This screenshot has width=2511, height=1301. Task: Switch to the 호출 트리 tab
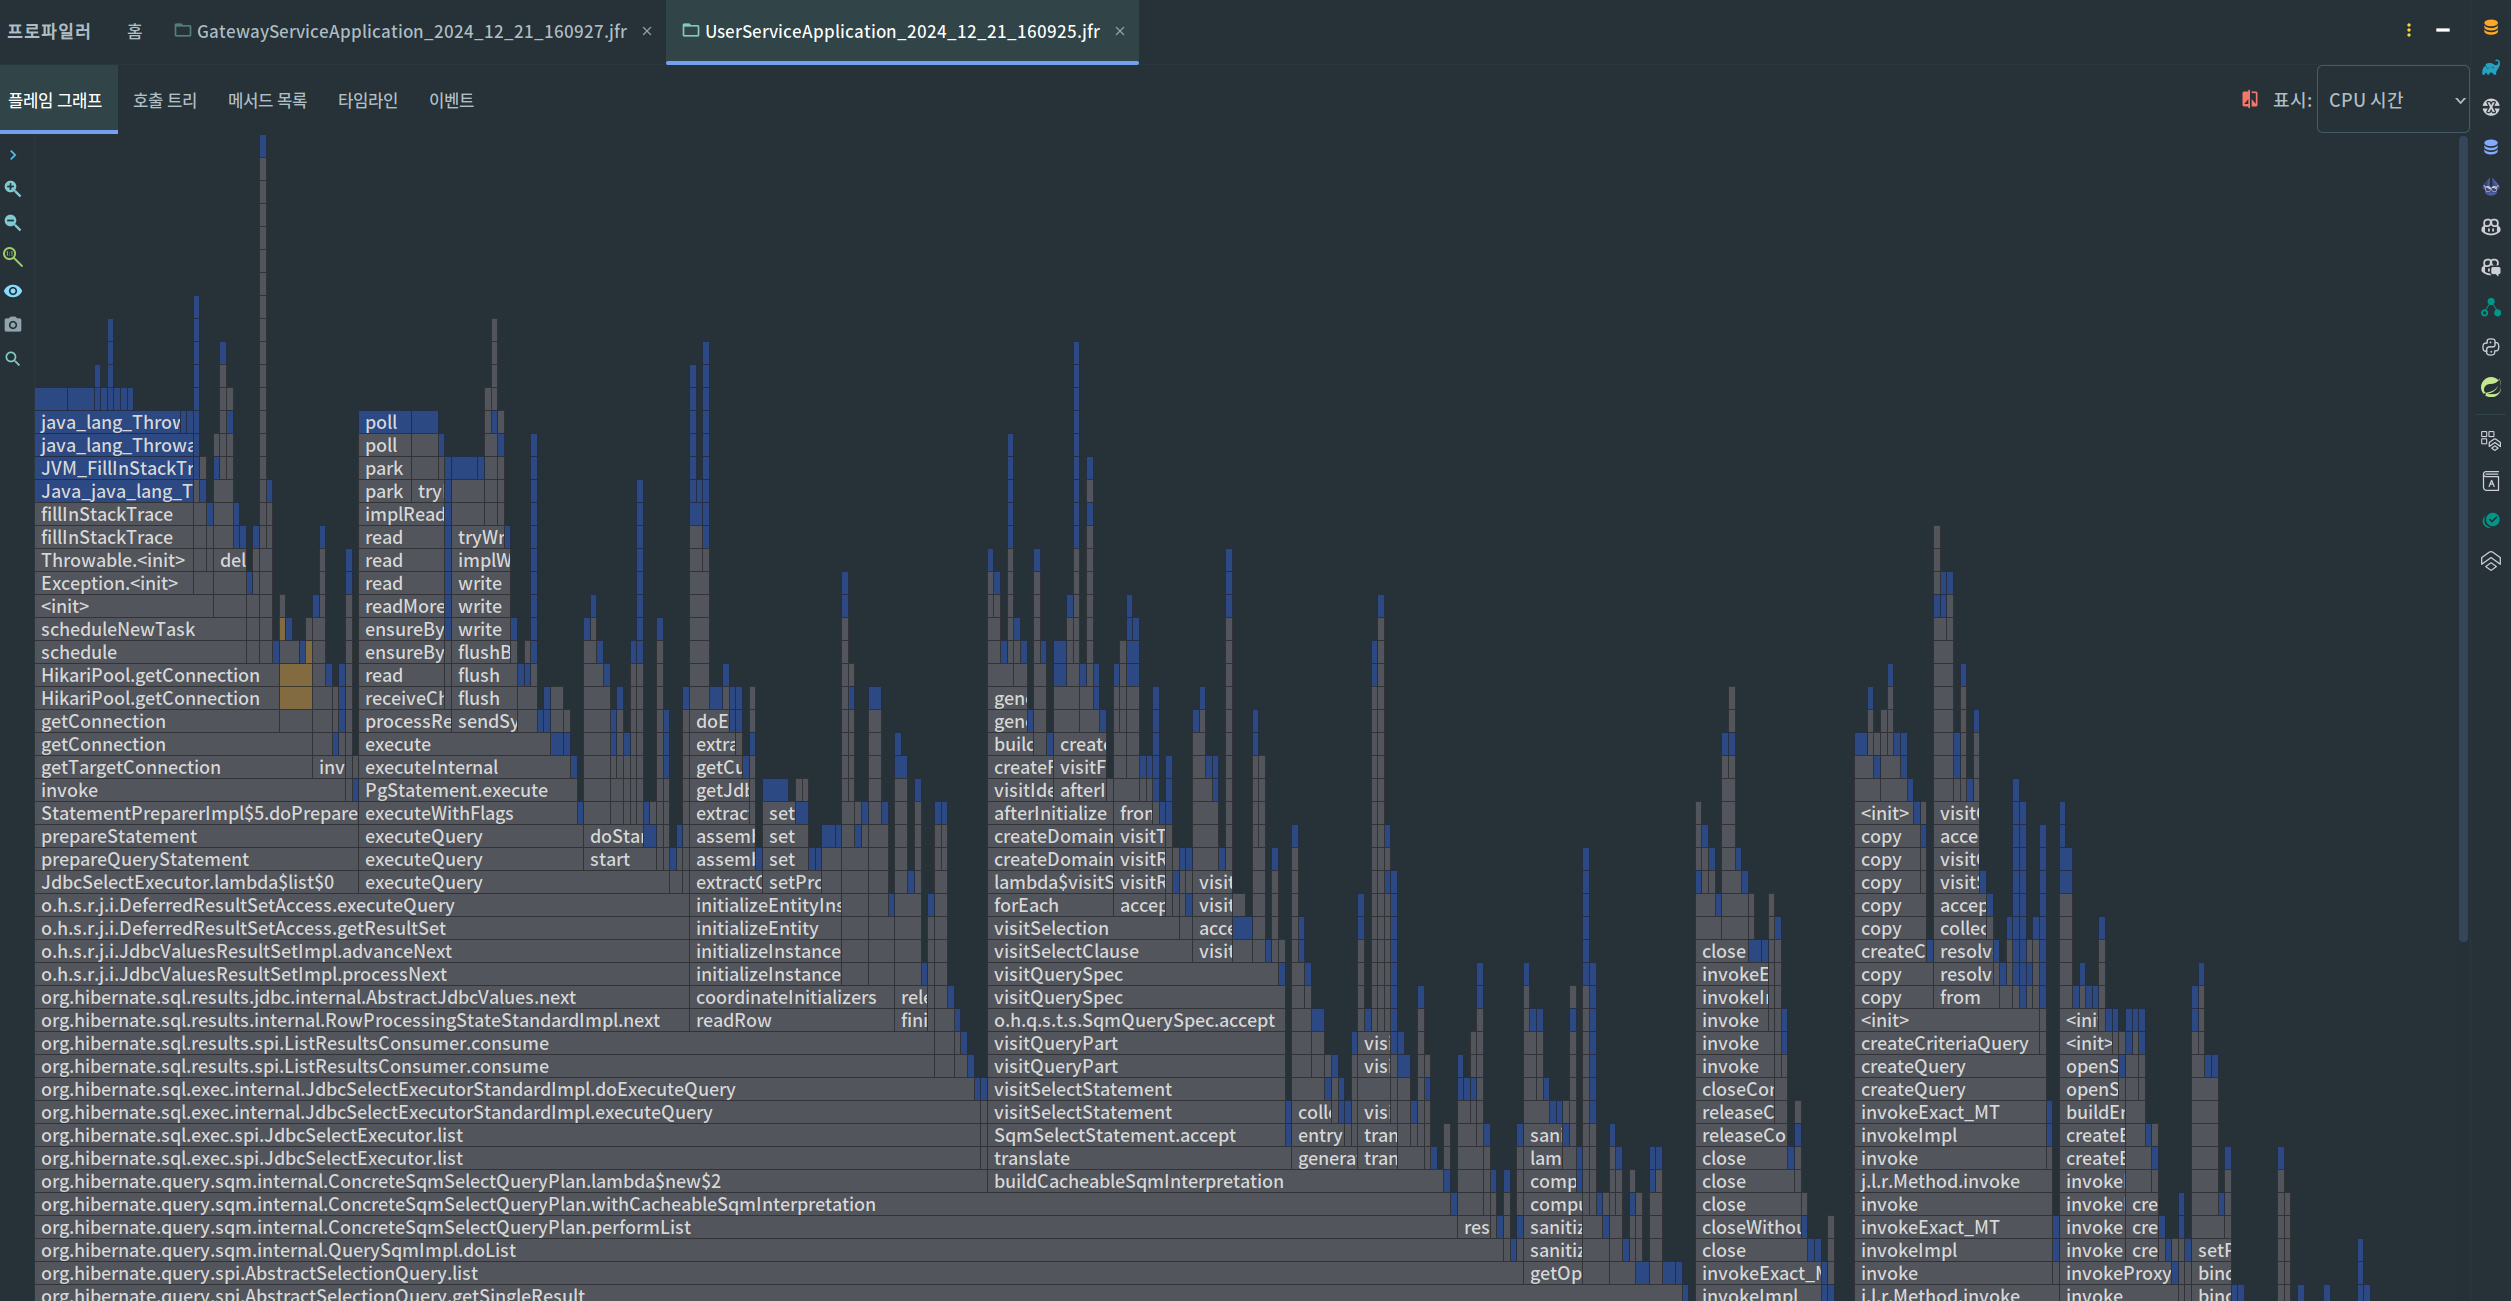pyautogui.click(x=165, y=100)
